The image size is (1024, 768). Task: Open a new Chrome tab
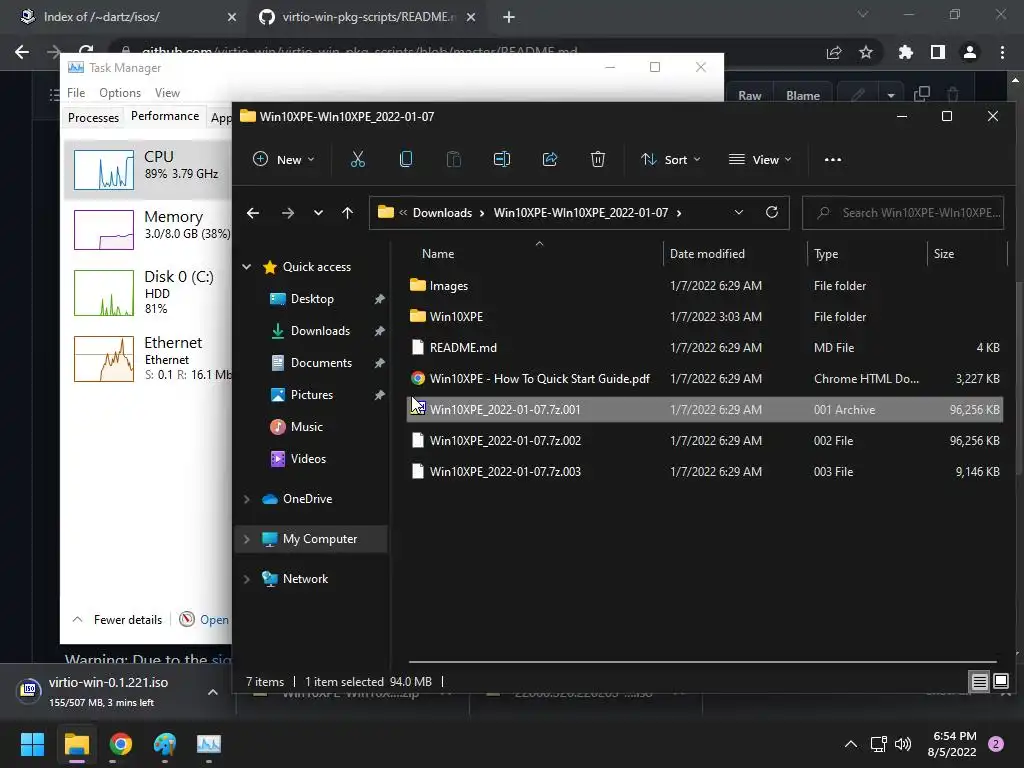509,17
